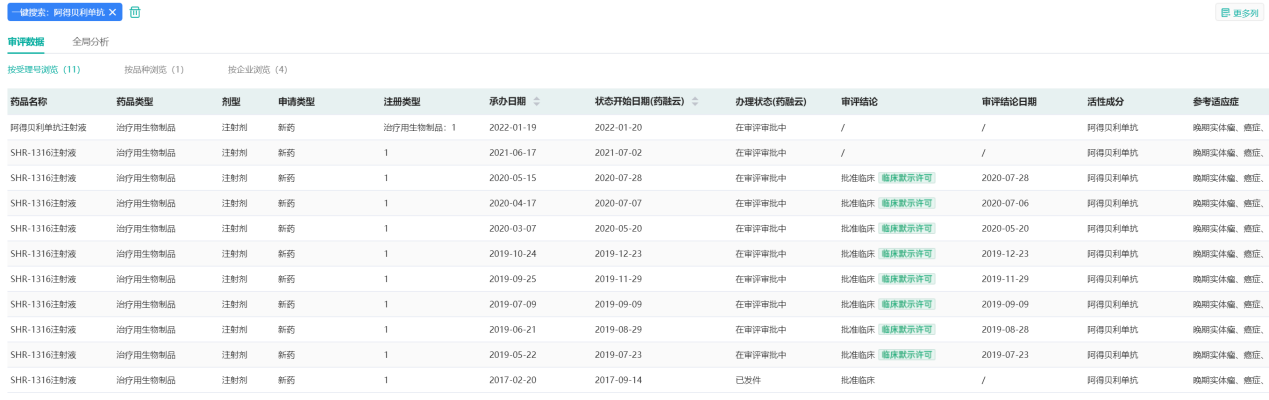The width and height of the screenshot is (1269, 400).
Task: Click the 药品名称 column header
Action: [29, 102]
